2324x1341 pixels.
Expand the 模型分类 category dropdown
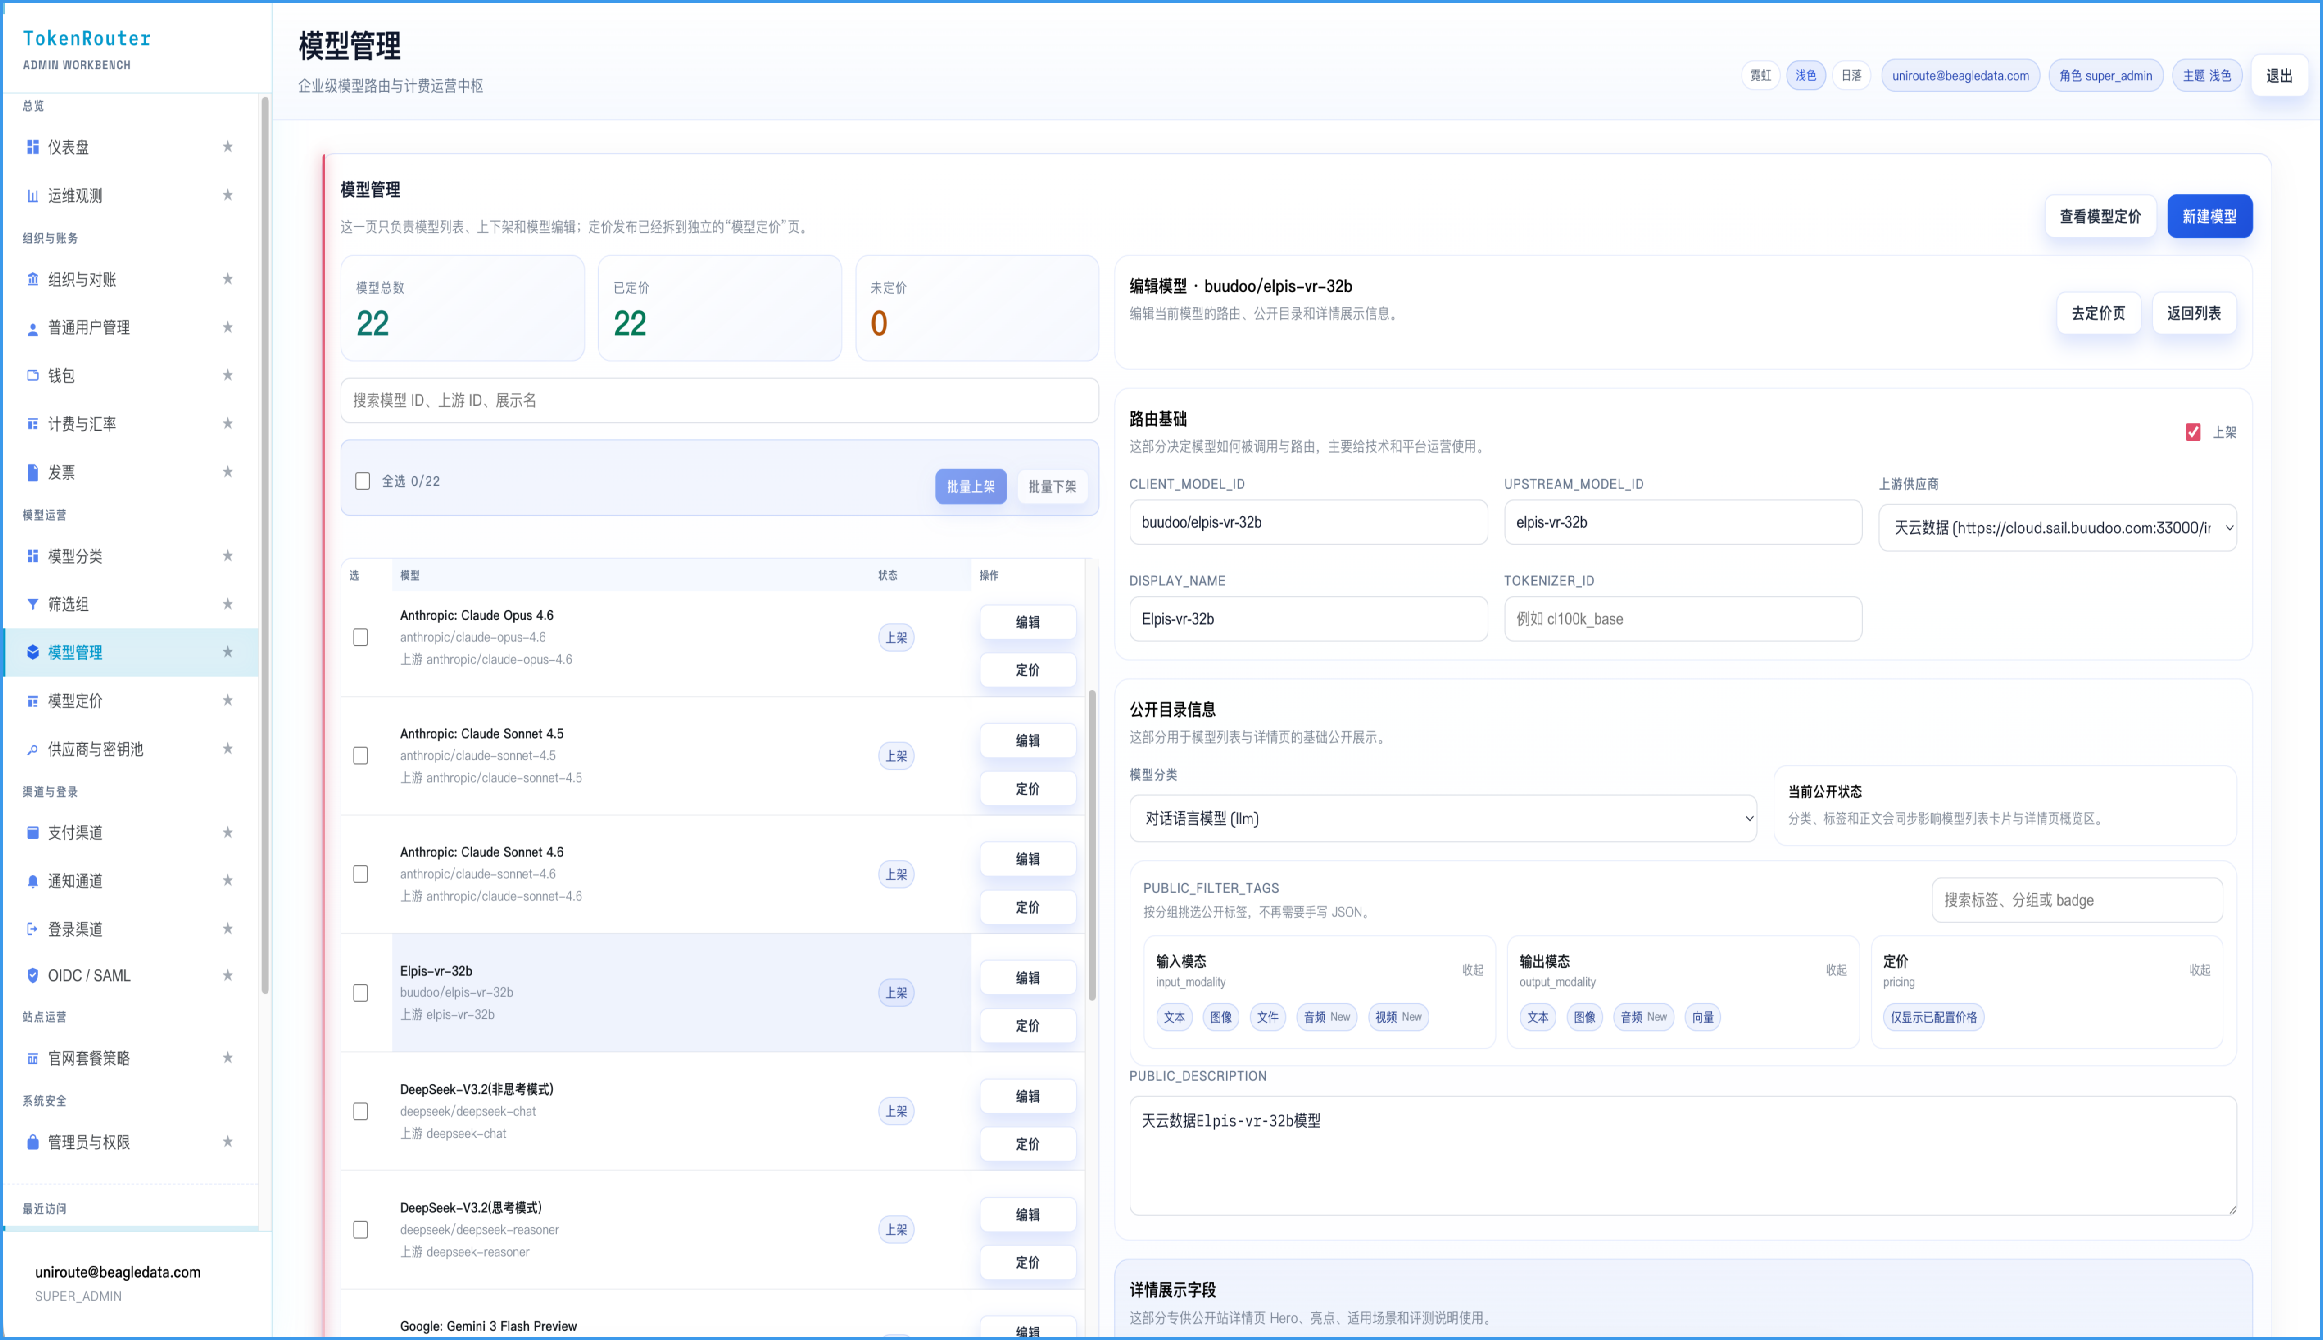click(1442, 818)
